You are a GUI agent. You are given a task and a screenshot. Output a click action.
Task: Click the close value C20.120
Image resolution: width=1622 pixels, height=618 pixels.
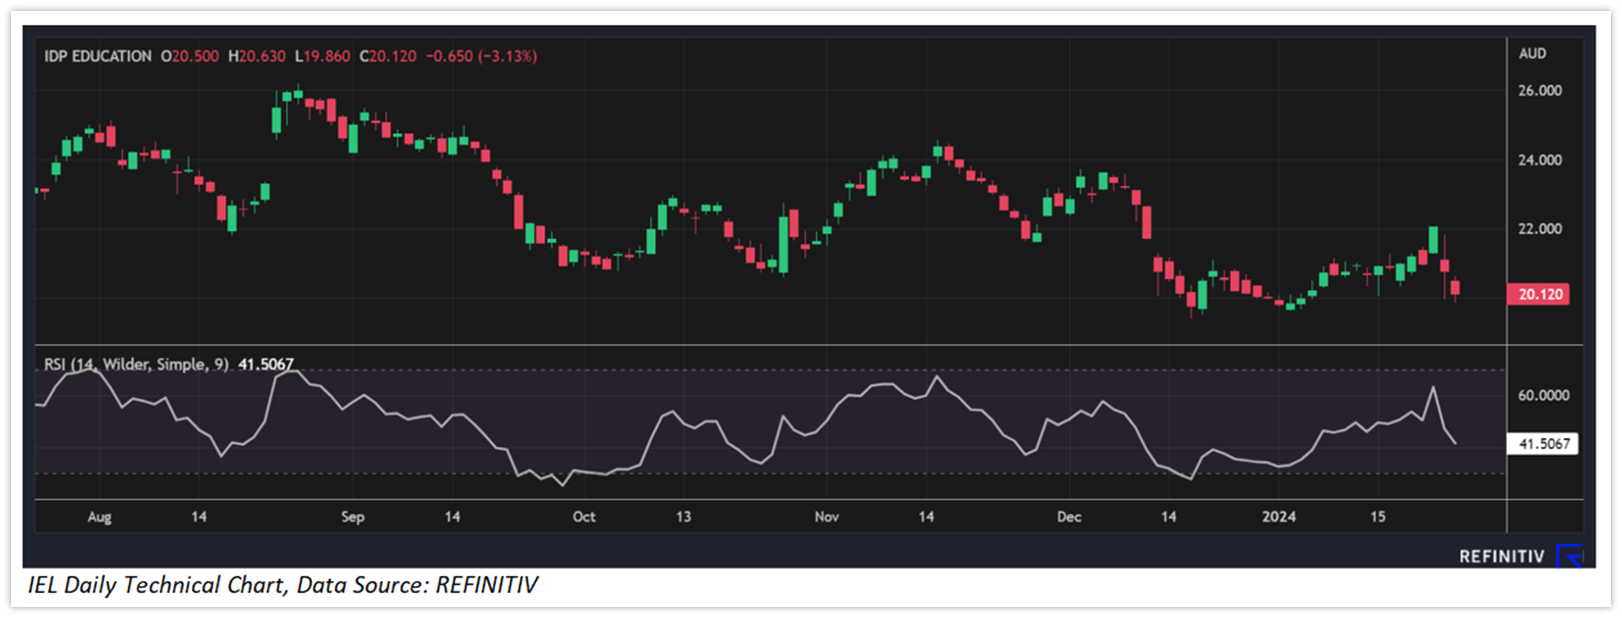coord(388,56)
